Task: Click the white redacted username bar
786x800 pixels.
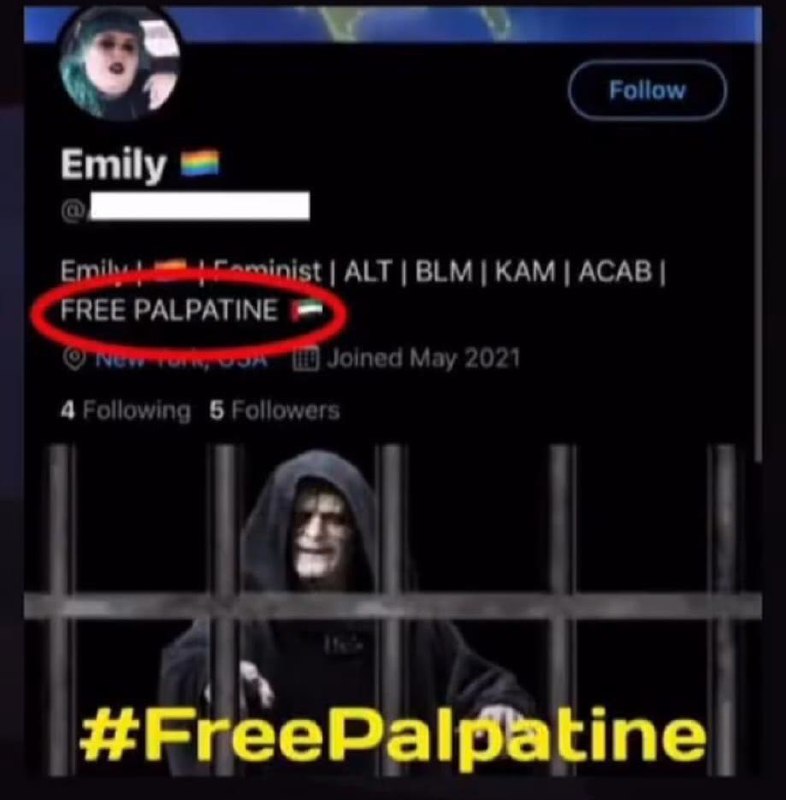Action: coord(199,206)
